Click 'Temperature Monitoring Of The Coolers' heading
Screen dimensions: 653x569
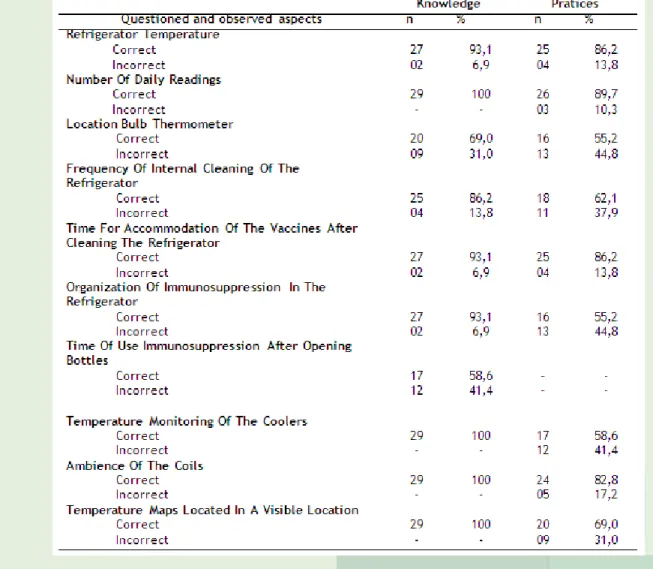[x=187, y=422]
